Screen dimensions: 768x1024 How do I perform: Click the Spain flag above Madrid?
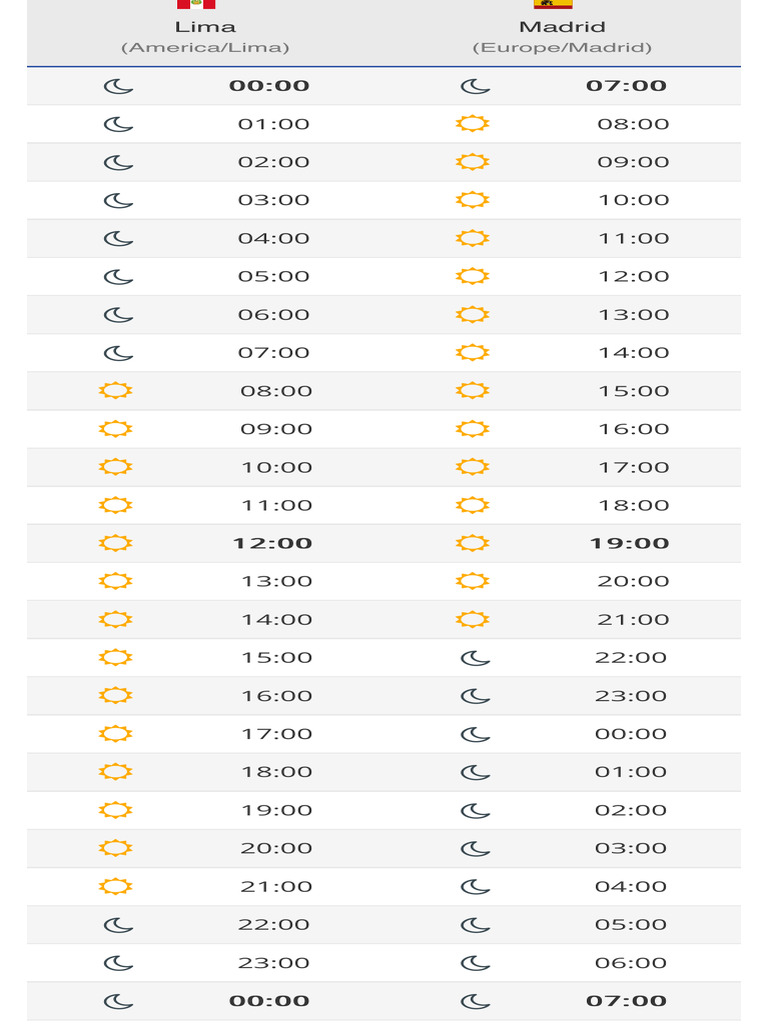click(553, 4)
